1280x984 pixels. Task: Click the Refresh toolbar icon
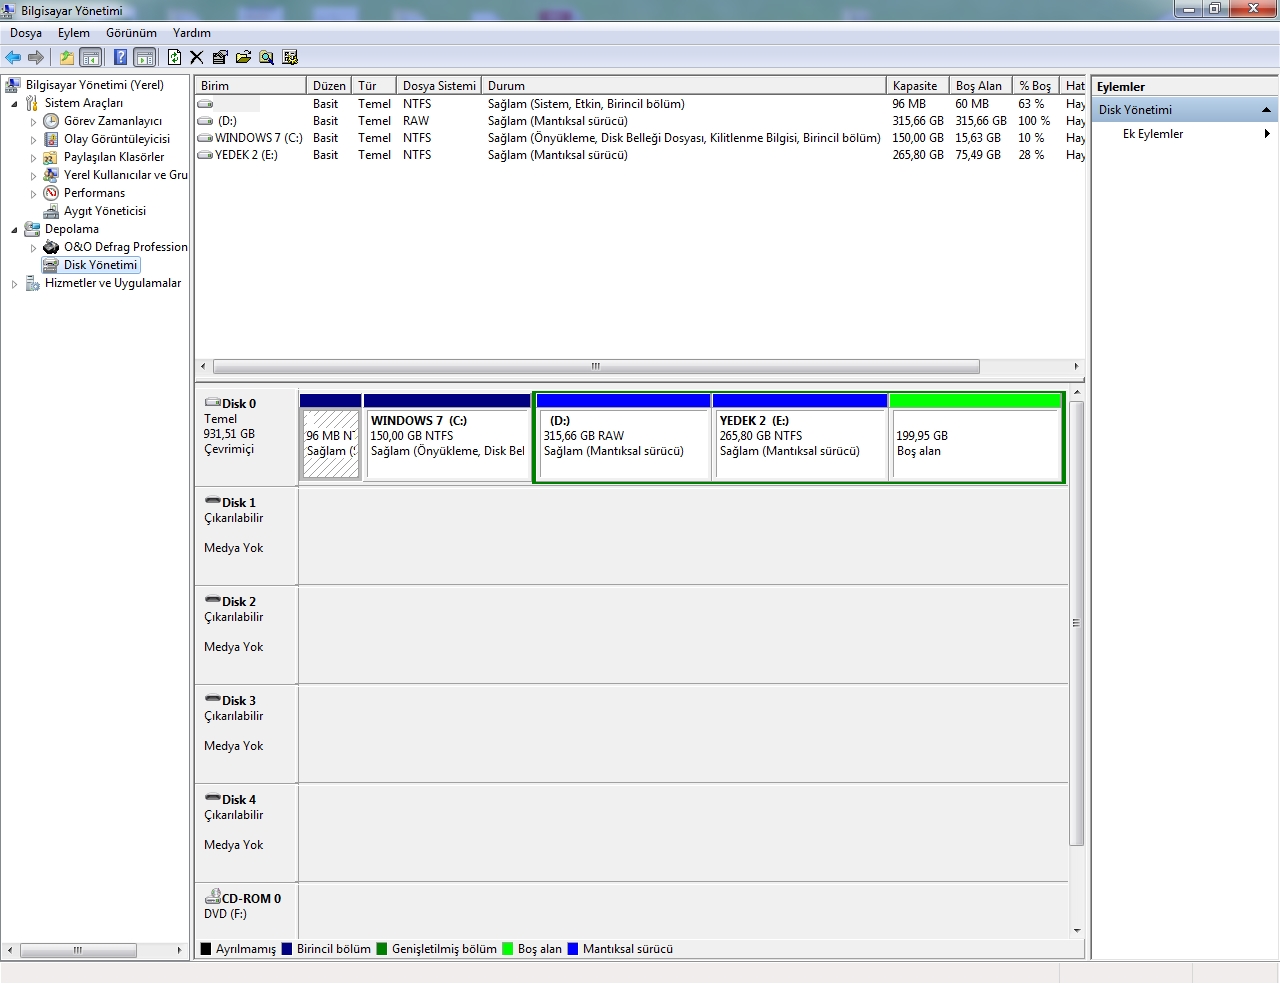pos(174,57)
